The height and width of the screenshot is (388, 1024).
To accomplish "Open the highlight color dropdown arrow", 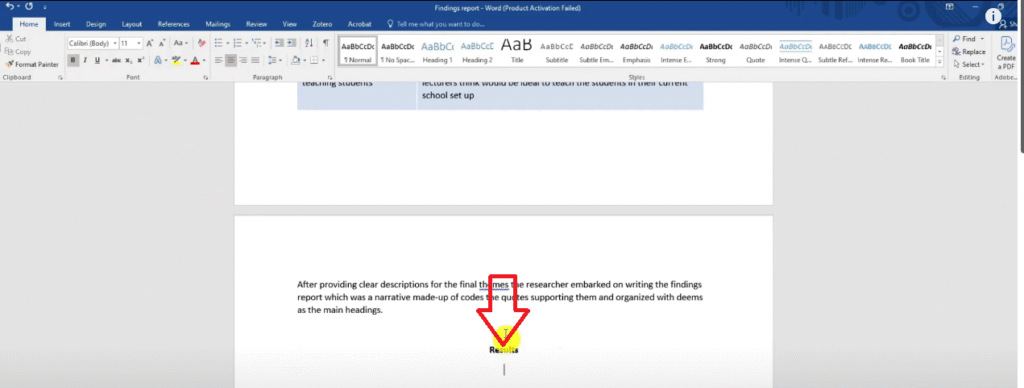I will pos(185,60).
